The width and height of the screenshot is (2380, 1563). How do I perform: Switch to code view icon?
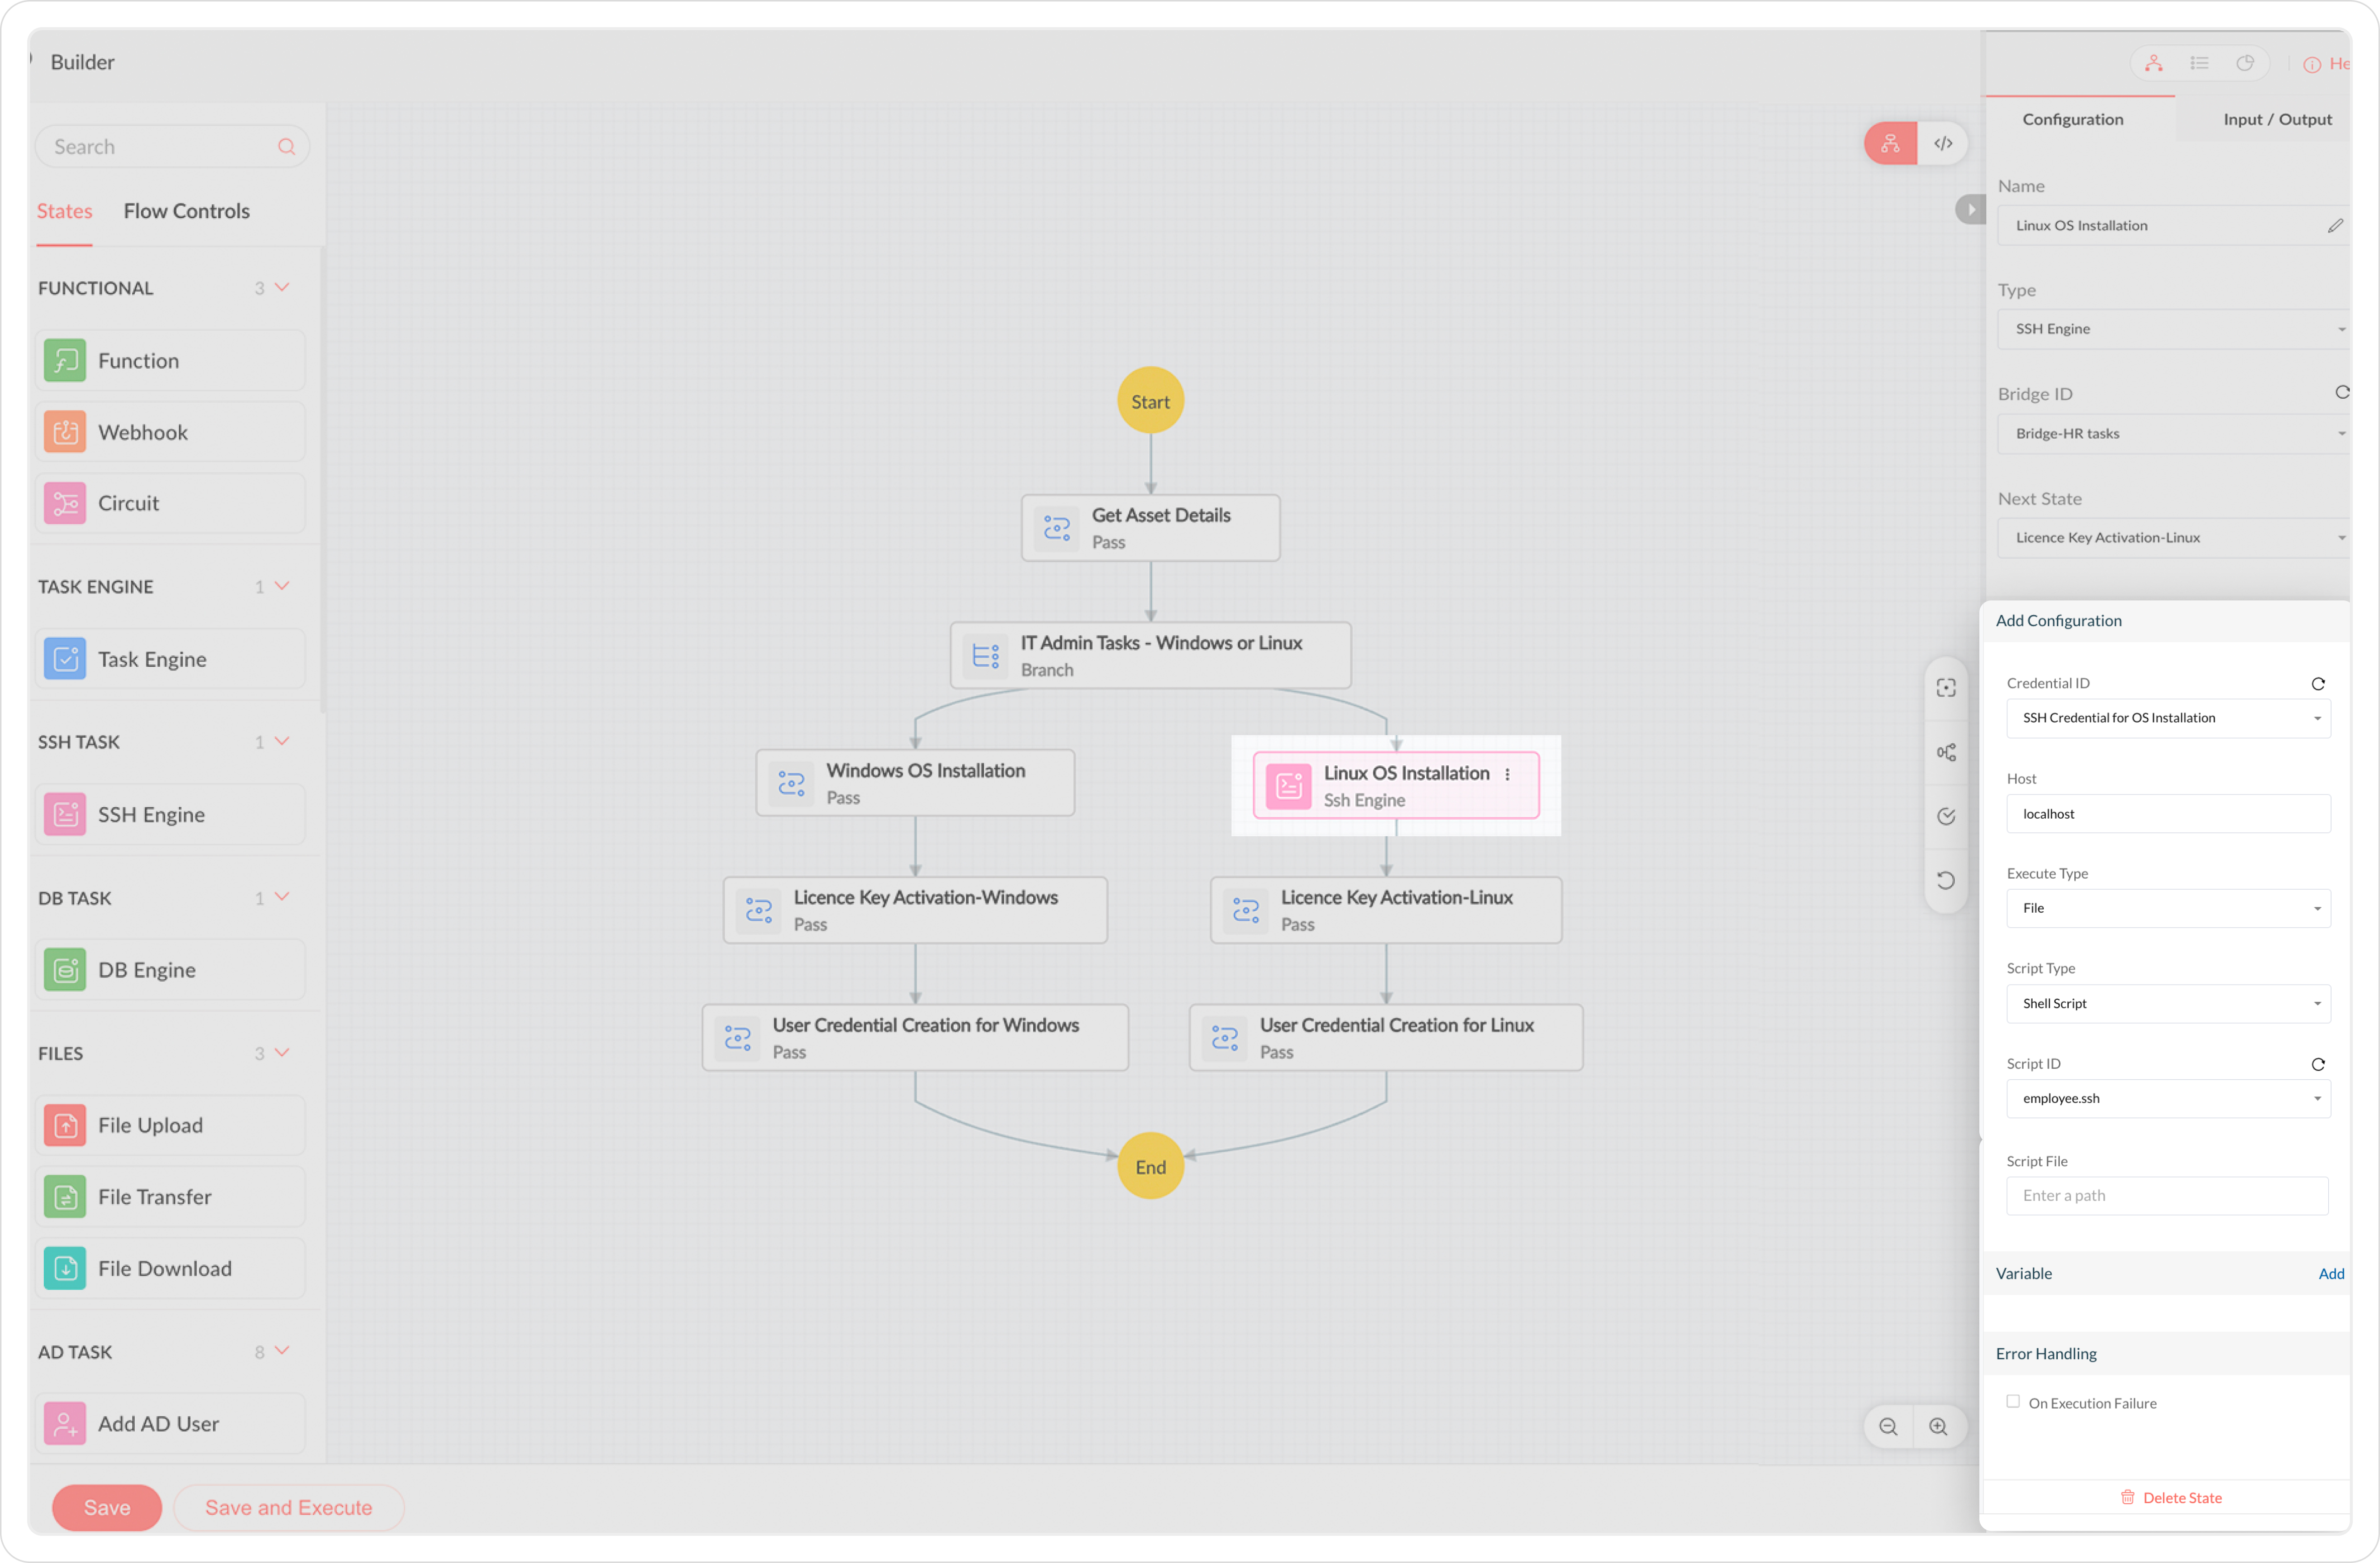coord(1942,144)
